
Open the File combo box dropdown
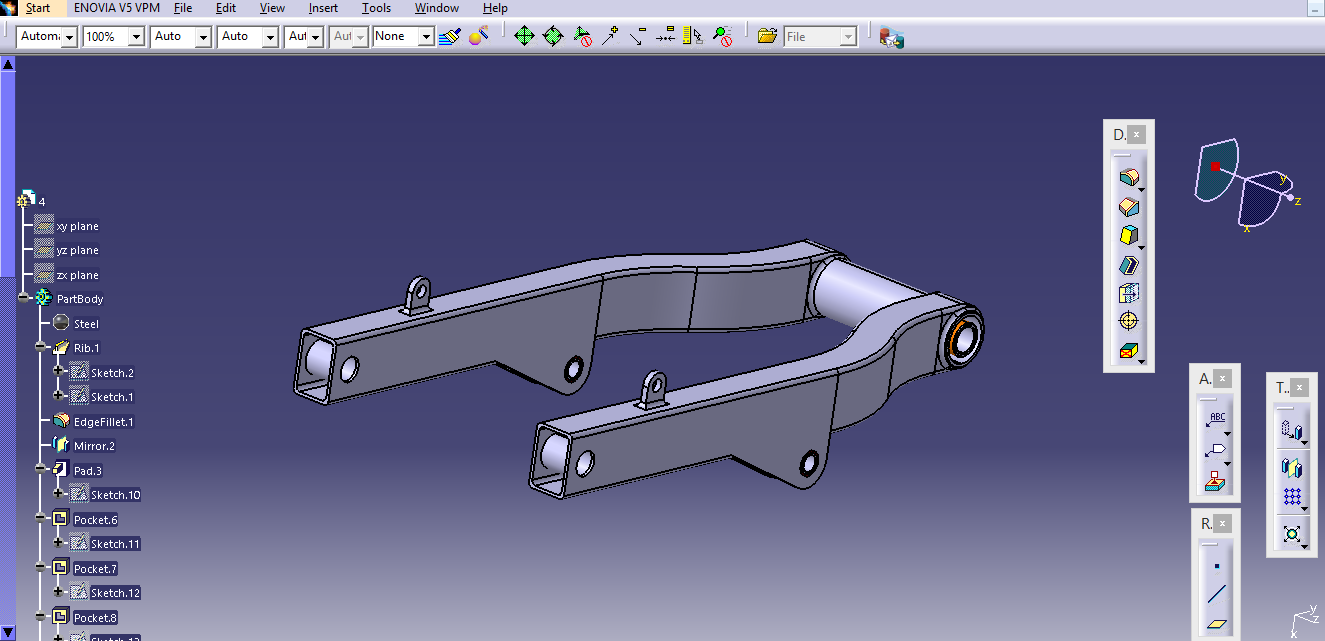pyautogui.click(x=849, y=37)
